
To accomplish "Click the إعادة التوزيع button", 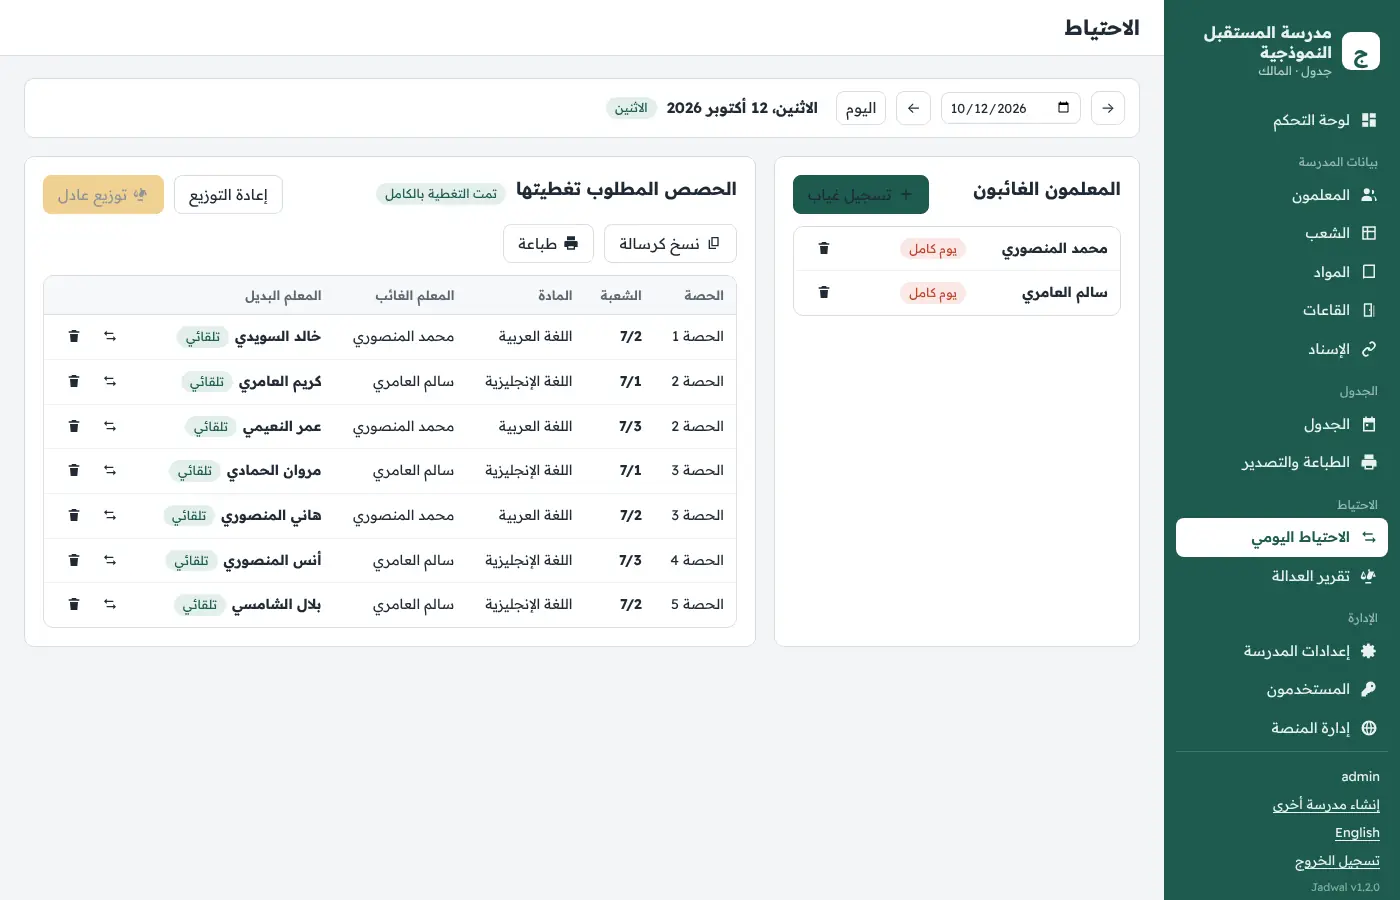I will (228, 195).
